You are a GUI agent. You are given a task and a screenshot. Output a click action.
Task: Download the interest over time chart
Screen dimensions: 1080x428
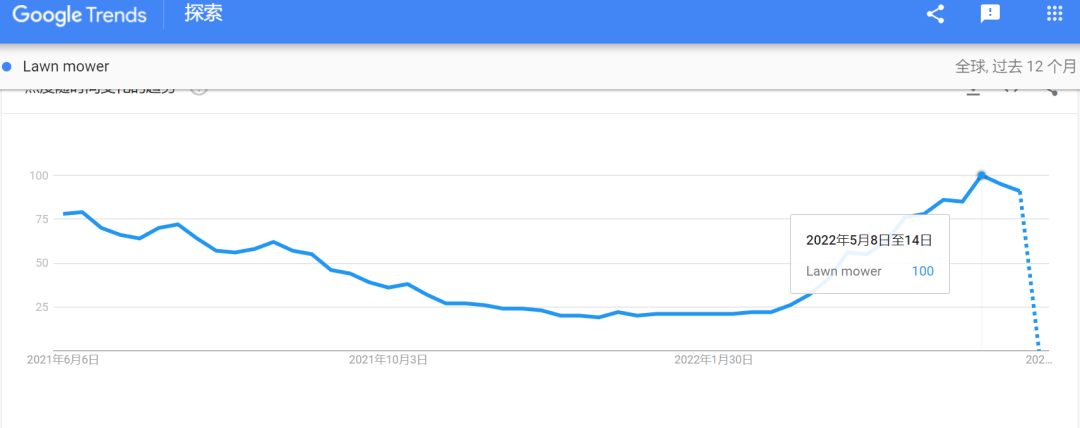(x=973, y=90)
